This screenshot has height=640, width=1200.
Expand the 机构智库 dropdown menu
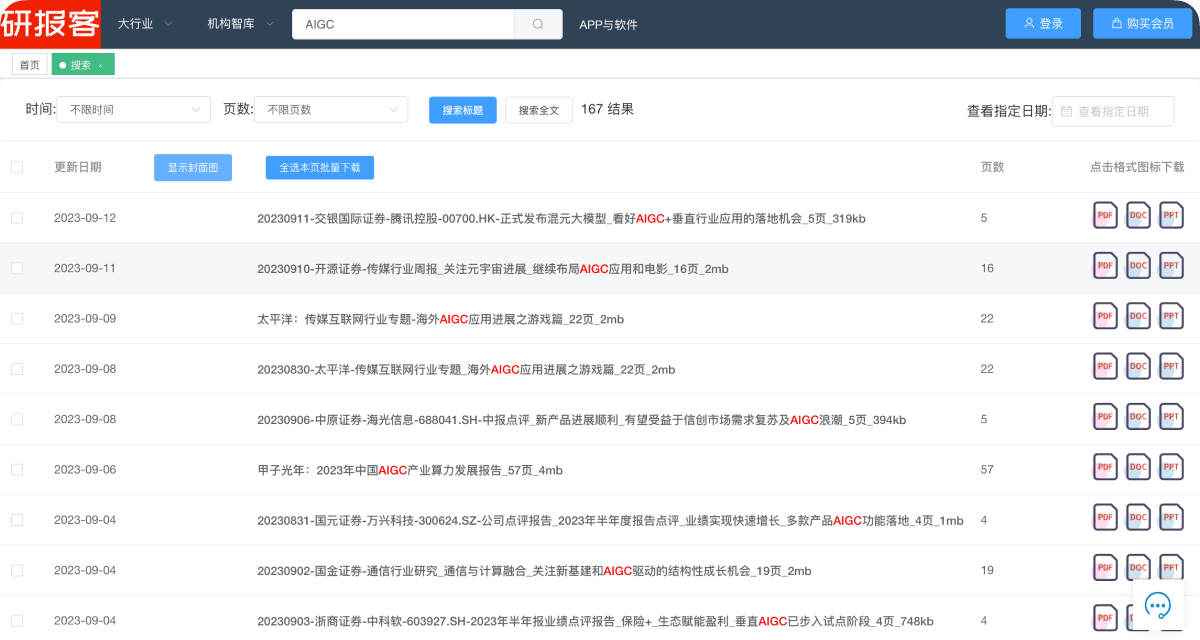point(240,24)
